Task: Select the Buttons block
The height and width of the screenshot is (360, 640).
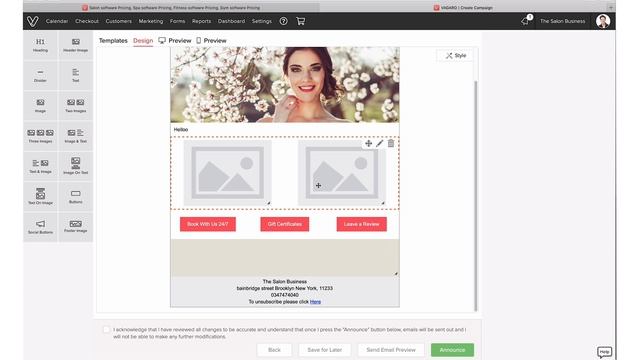Action: pyautogui.click(x=76, y=196)
